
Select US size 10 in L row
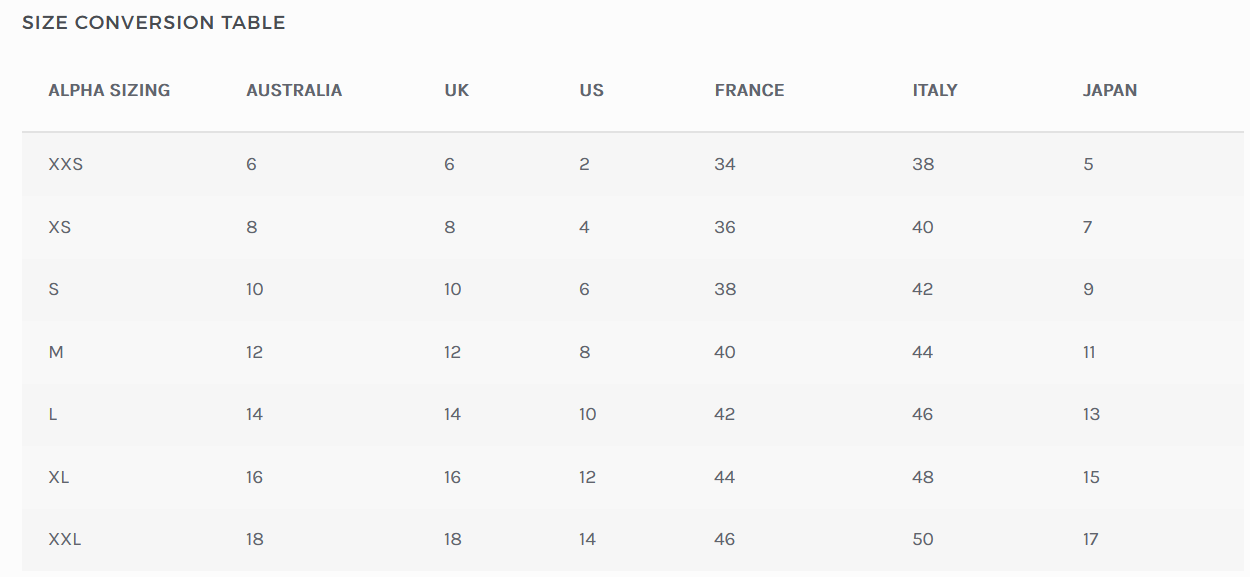(x=588, y=414)
